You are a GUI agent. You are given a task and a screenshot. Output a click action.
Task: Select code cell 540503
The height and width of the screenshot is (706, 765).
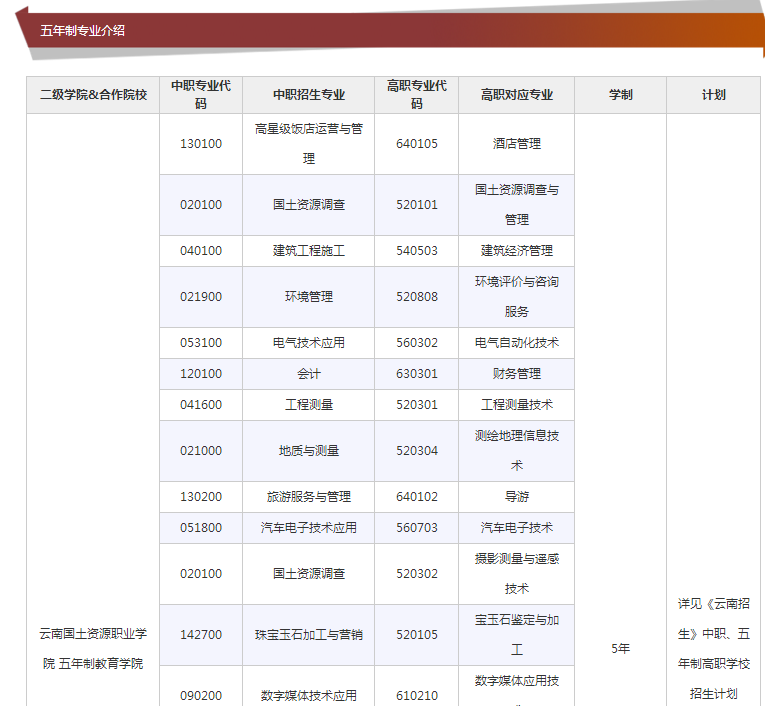point(417,251)
